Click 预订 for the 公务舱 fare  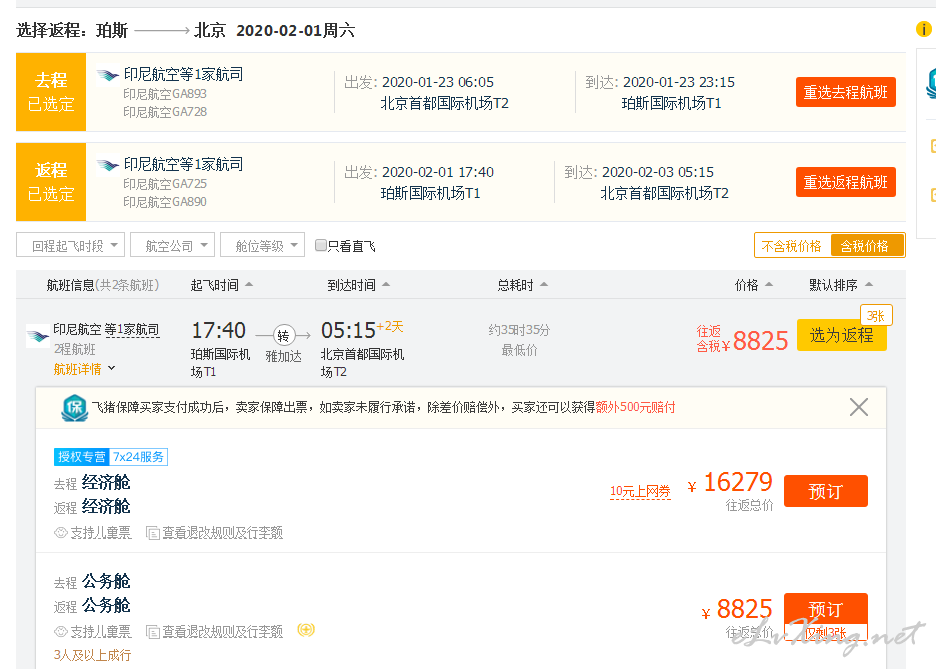coord(826,609)
